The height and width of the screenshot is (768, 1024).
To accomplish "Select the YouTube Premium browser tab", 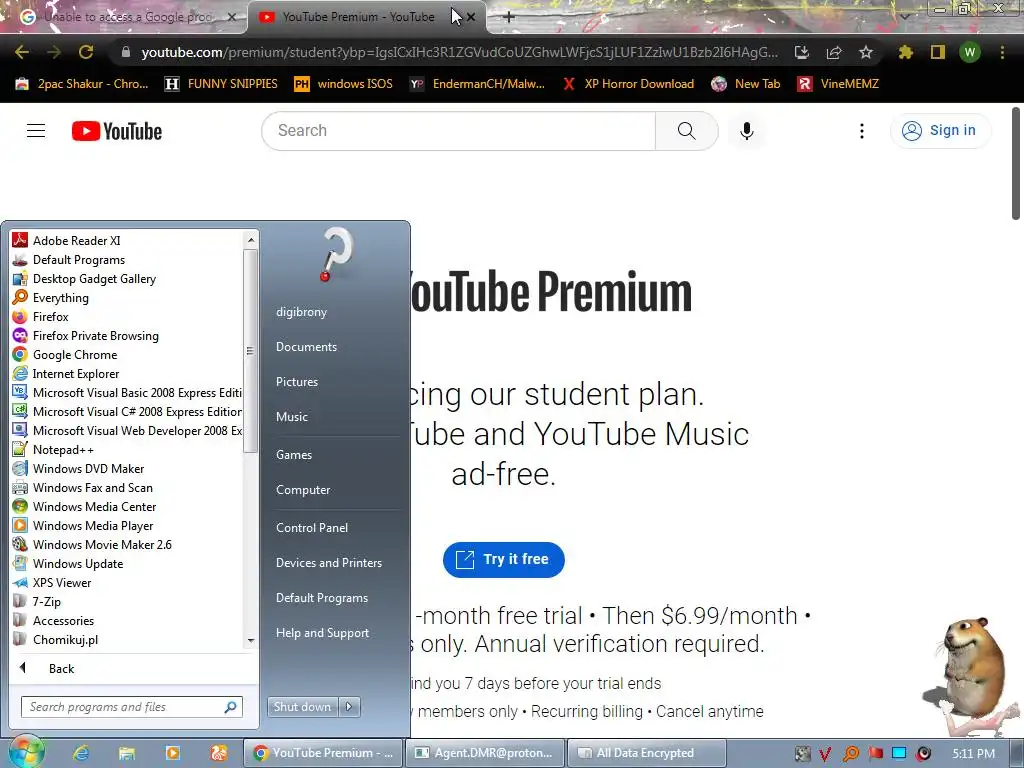I will click(x=356, y=17).
